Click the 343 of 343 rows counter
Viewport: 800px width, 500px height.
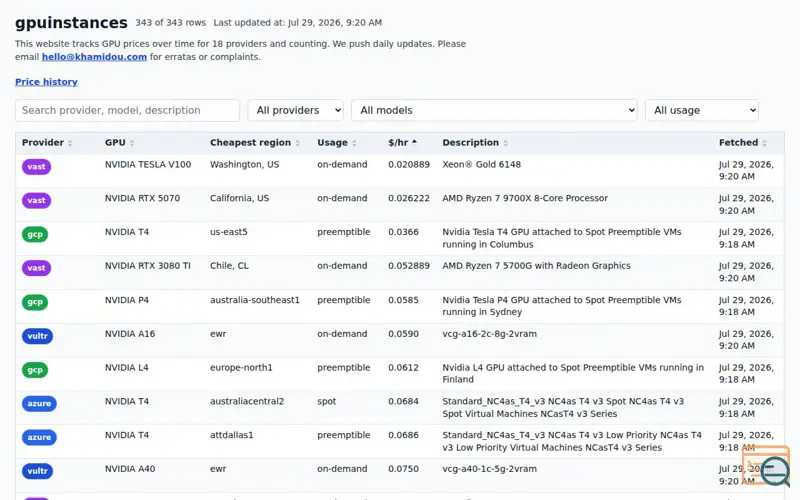coord(170,22)
